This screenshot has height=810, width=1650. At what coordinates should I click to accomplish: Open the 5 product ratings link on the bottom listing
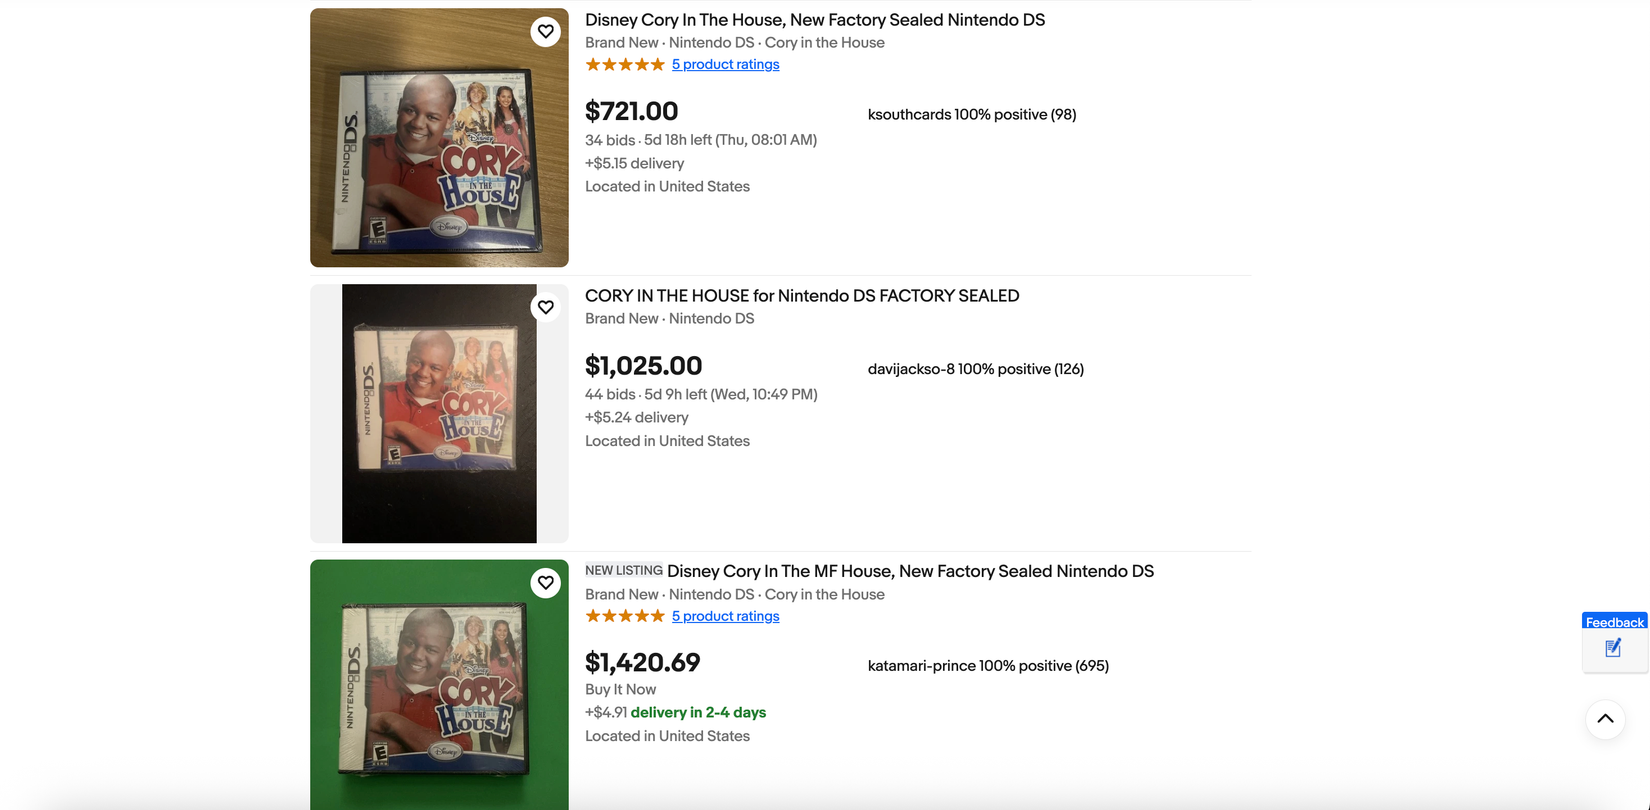click(726, 615)
